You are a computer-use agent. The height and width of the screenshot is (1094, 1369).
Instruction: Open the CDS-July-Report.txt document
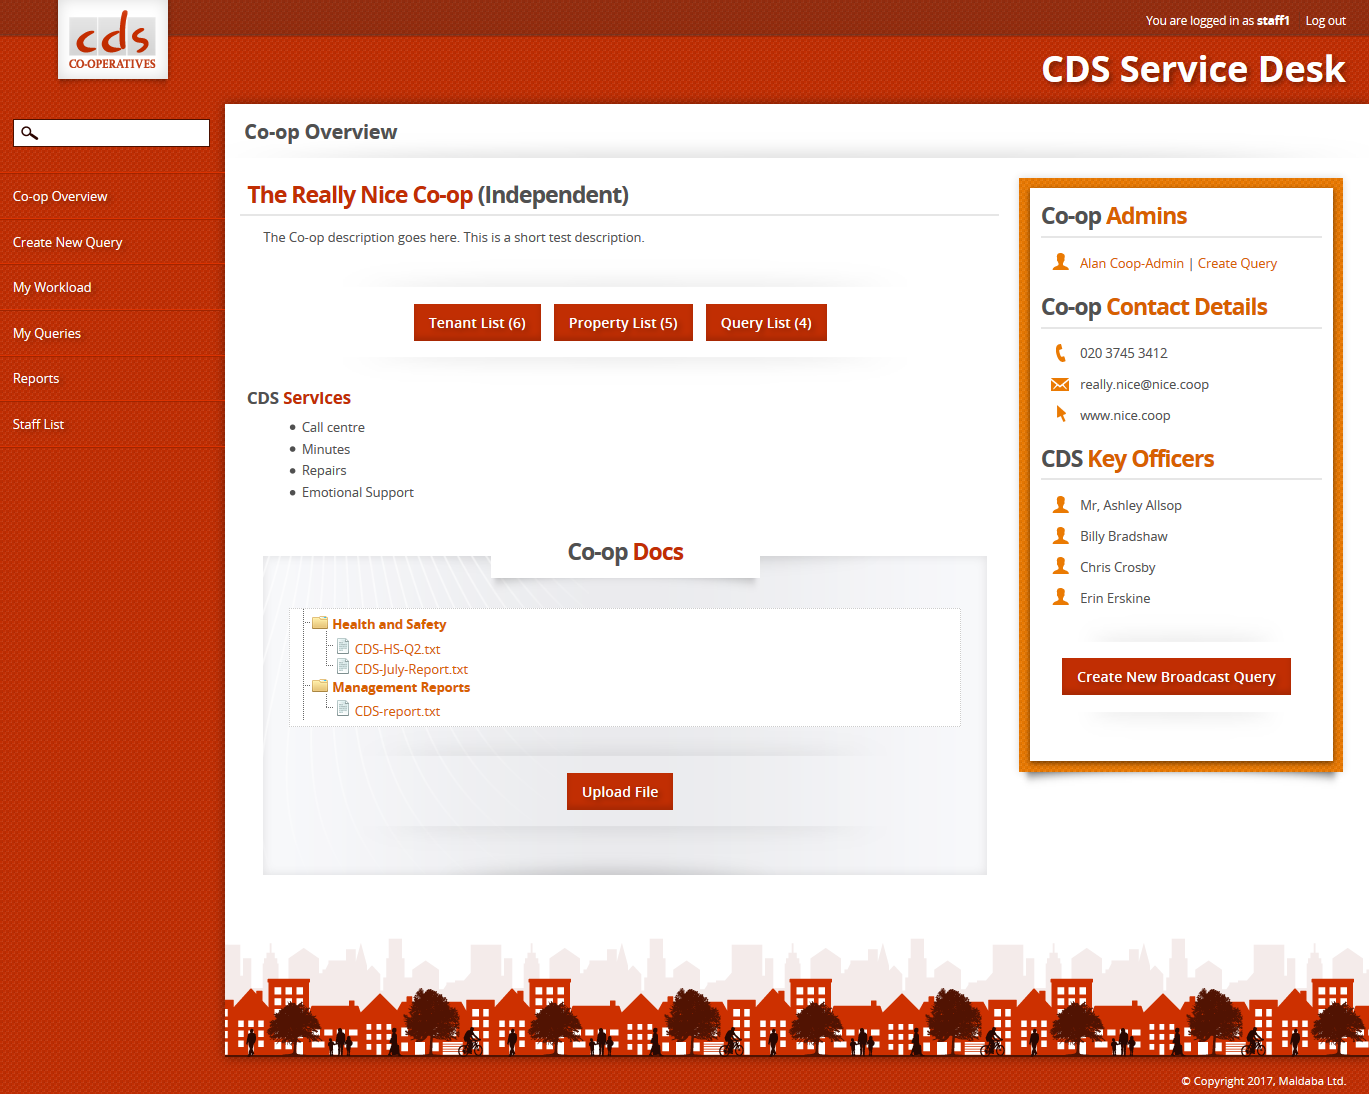[x=411, y=669]
